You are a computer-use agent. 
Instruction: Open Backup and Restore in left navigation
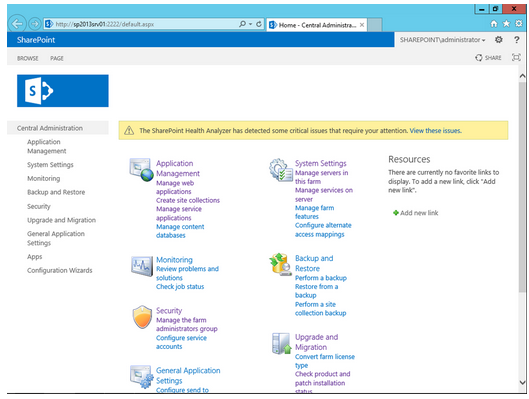[56, 192]
